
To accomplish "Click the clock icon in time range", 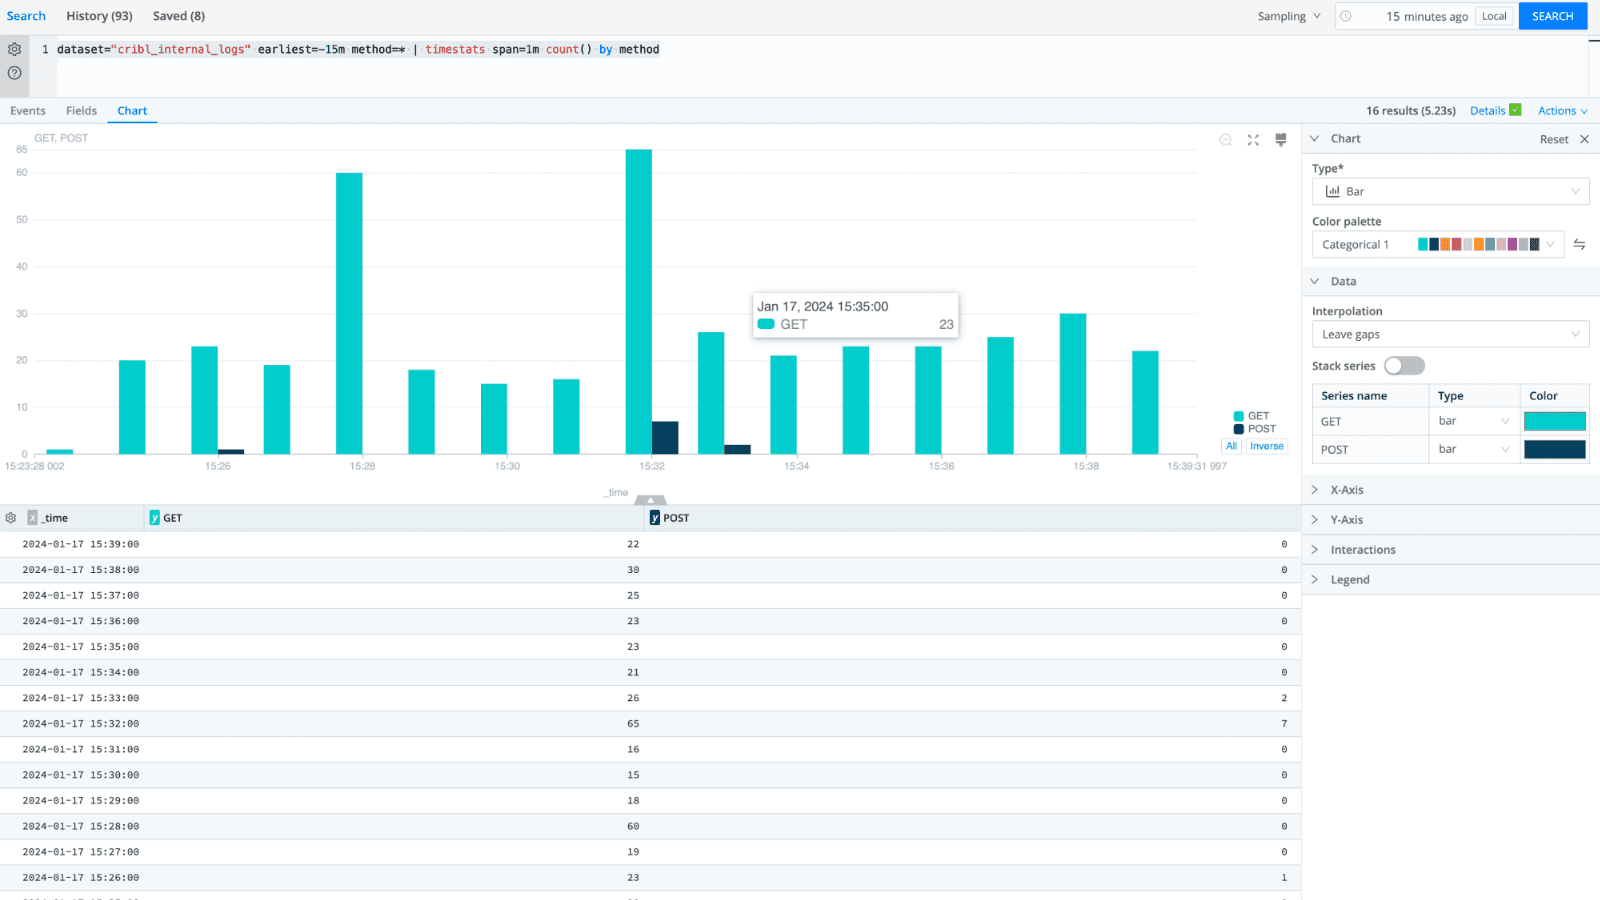I will [x=1346, y=16].
